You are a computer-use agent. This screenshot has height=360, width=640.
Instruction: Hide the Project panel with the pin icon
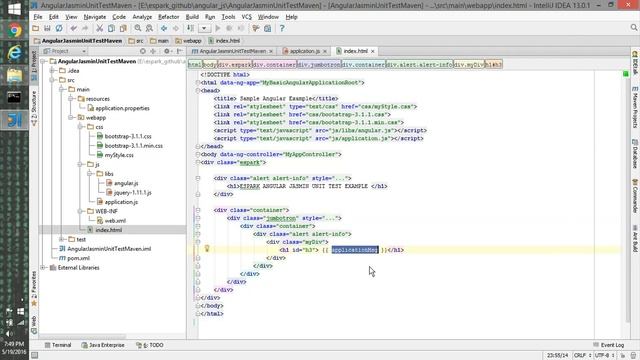pos(180,51)
